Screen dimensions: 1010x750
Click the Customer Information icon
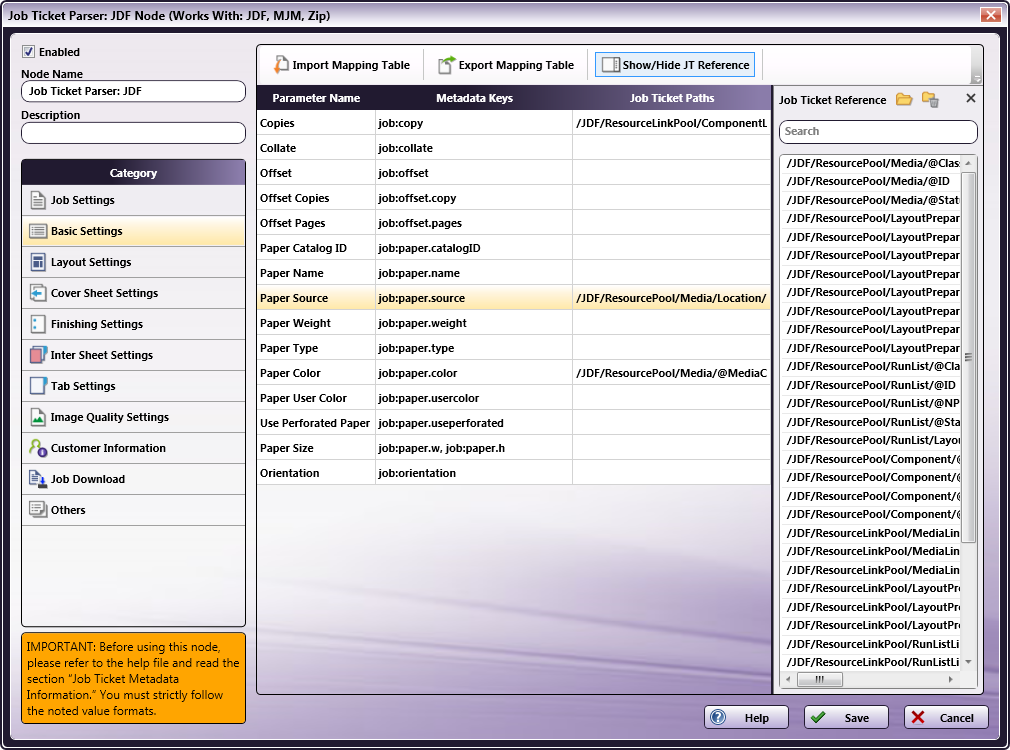(x=38, y=448)
